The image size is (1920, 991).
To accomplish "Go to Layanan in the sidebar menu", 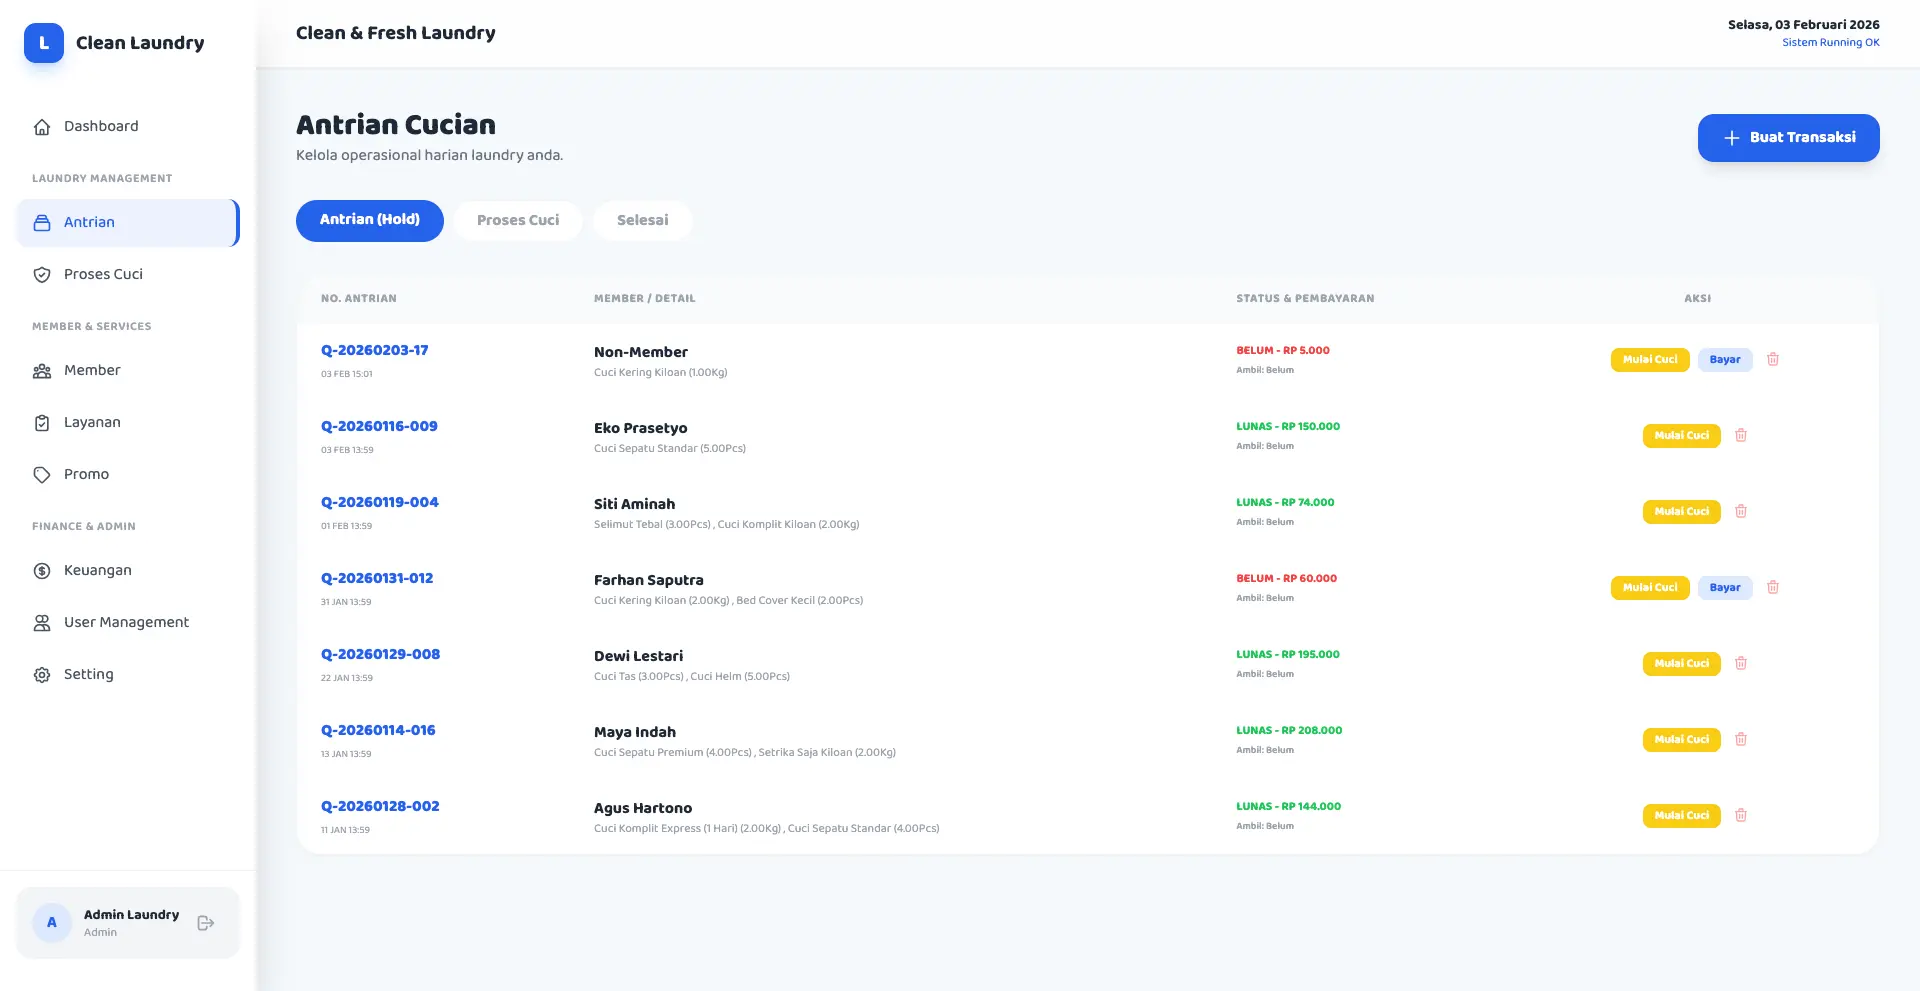I will tap(92, 422).
